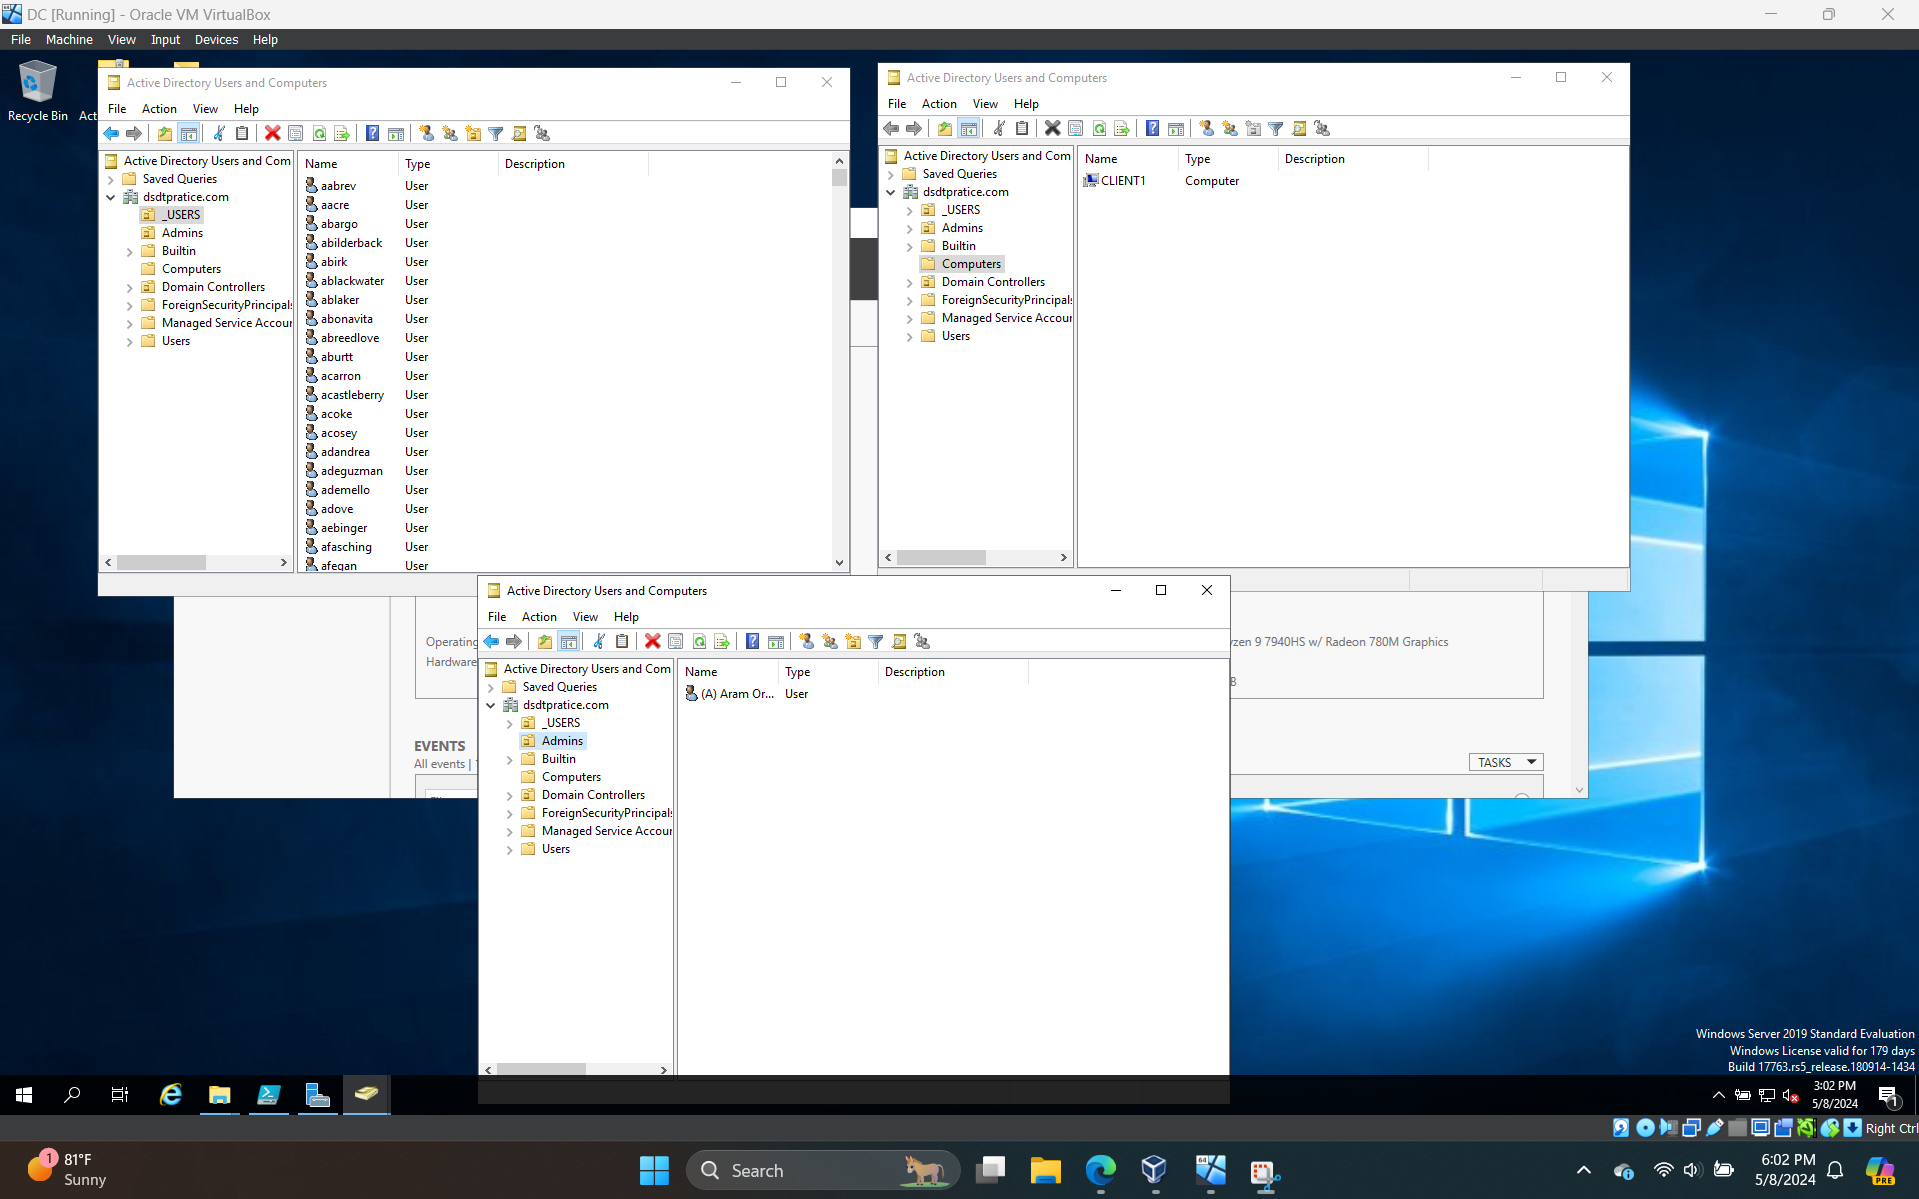Select the Create New Group icon

click(450, 133)
